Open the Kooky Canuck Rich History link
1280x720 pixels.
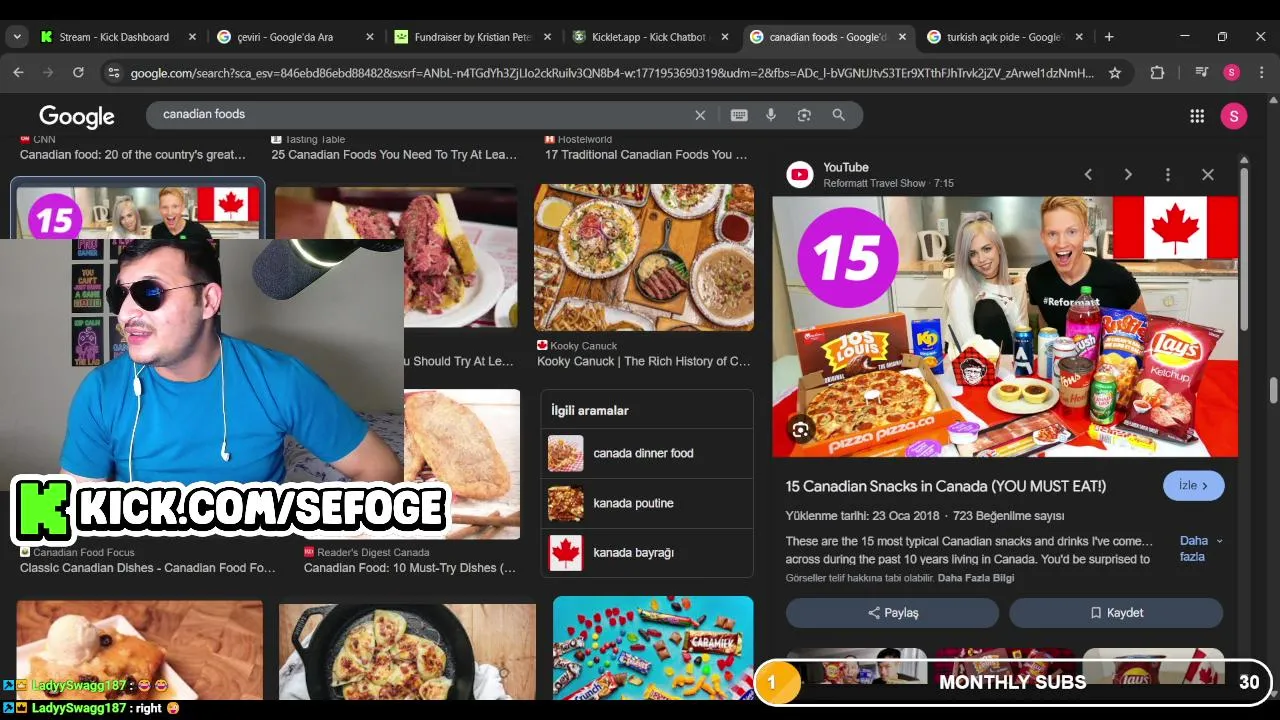(x=643, y=362)
